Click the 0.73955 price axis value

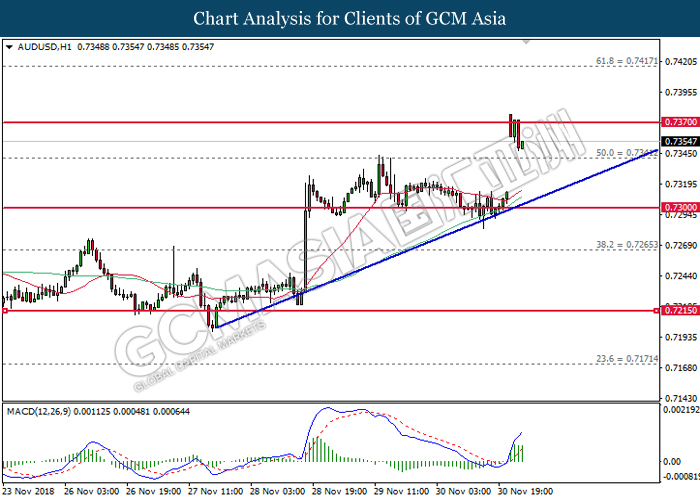[x=681, y=92]
